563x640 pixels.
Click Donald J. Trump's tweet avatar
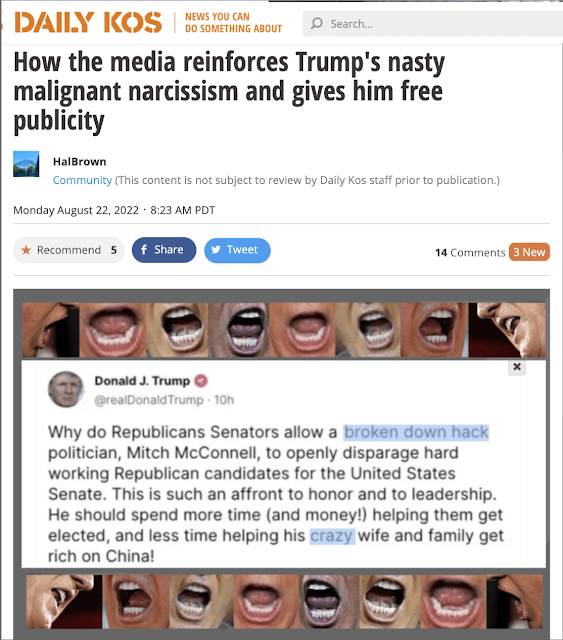[66, 389]
